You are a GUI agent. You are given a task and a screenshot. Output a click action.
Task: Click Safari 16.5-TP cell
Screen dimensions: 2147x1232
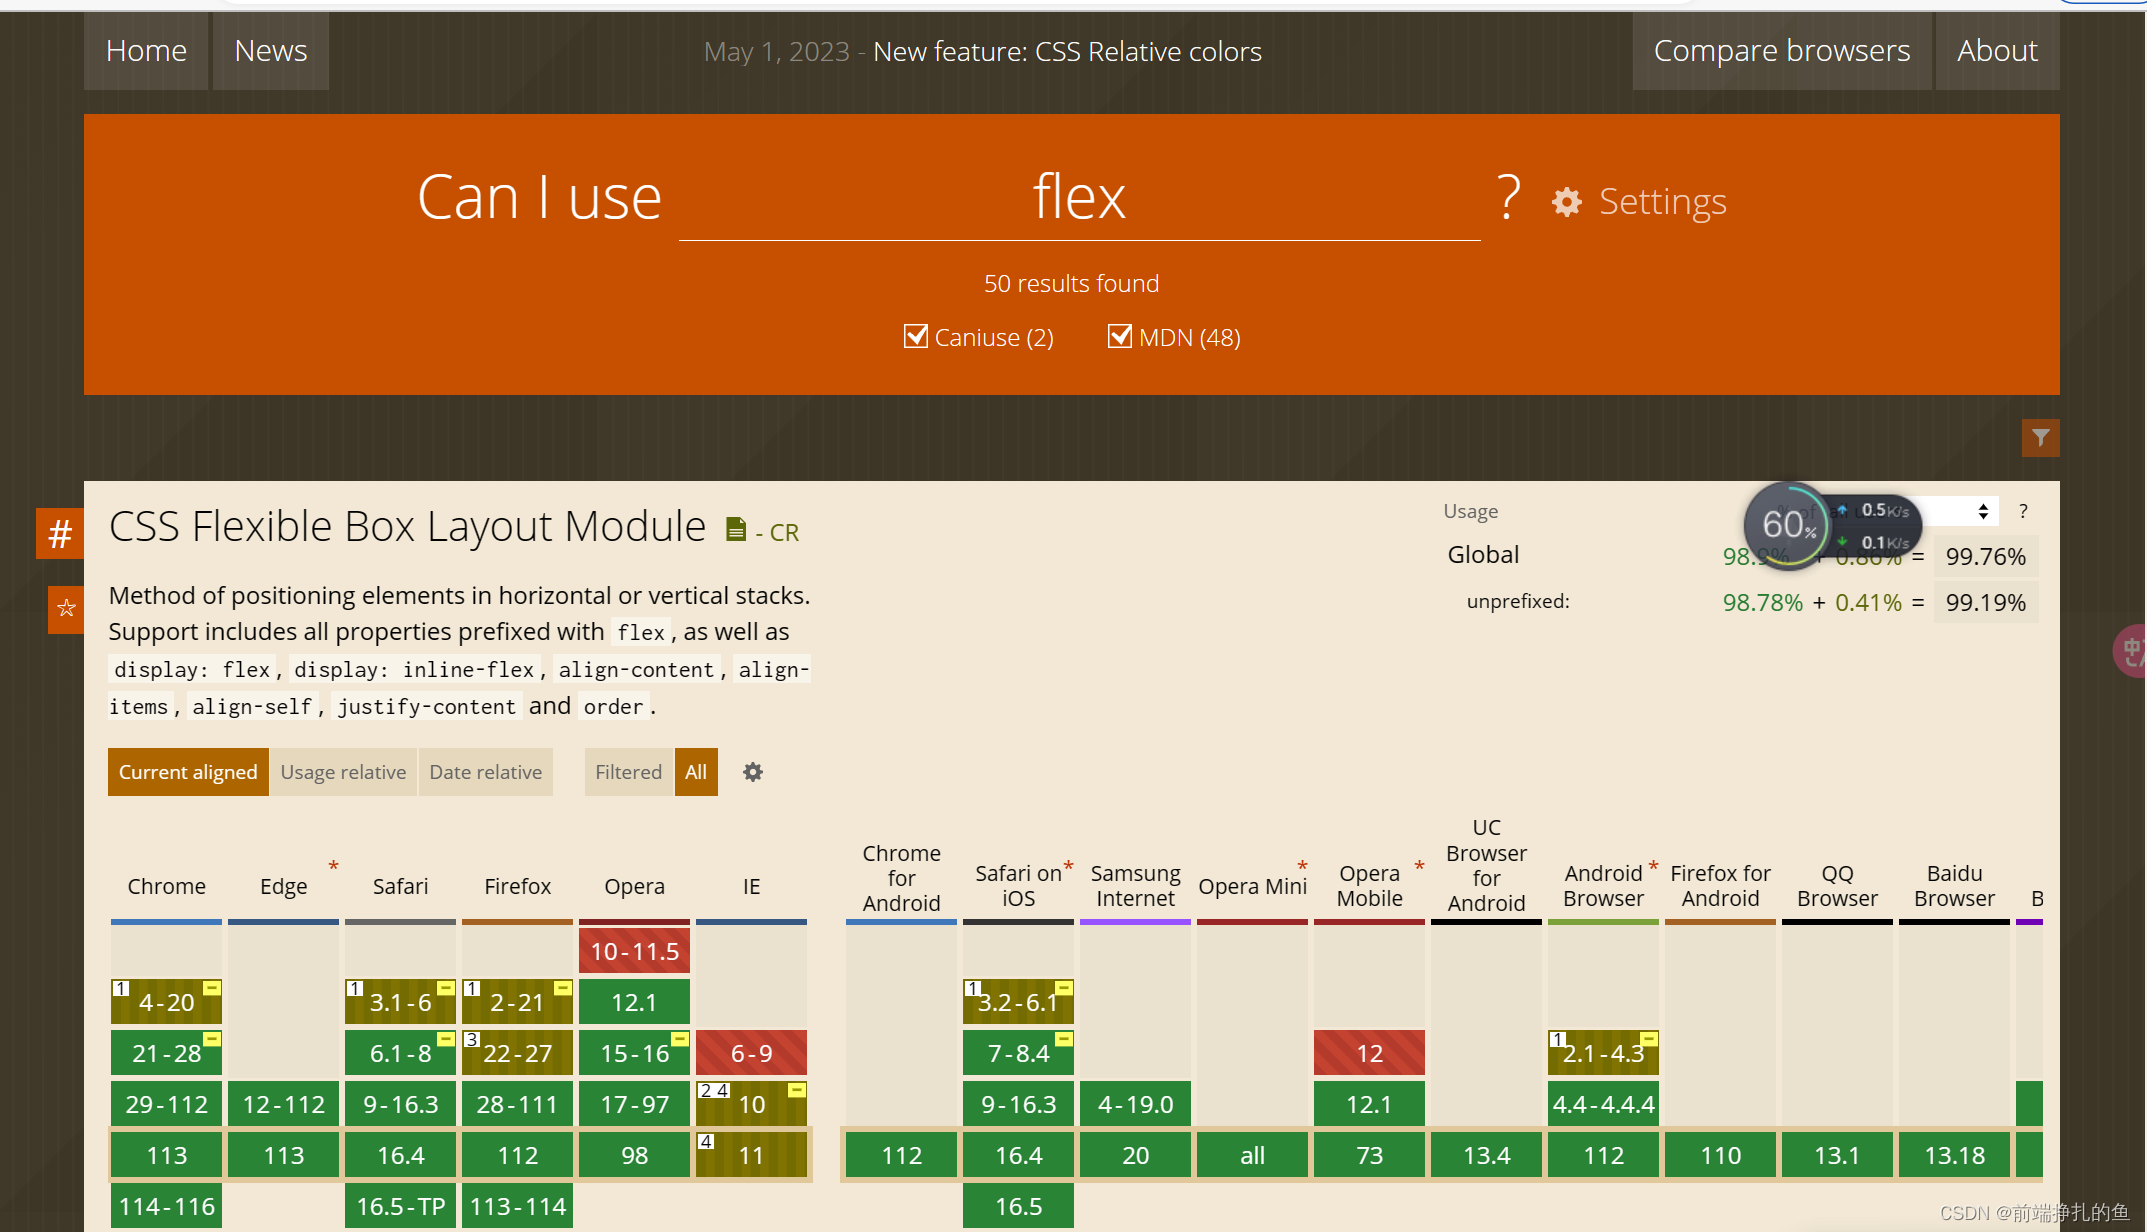click(400, 1206)
